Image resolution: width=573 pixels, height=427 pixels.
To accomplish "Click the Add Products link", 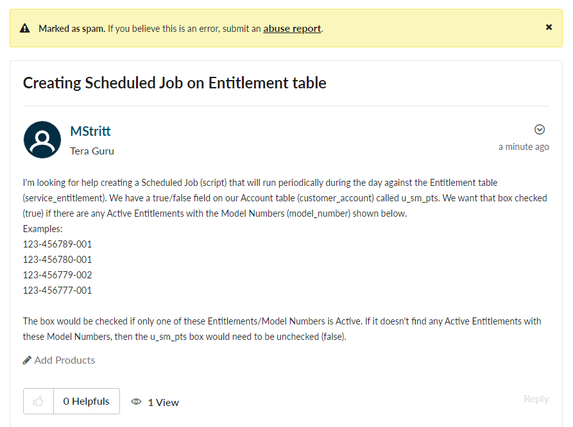I will 65,360.
